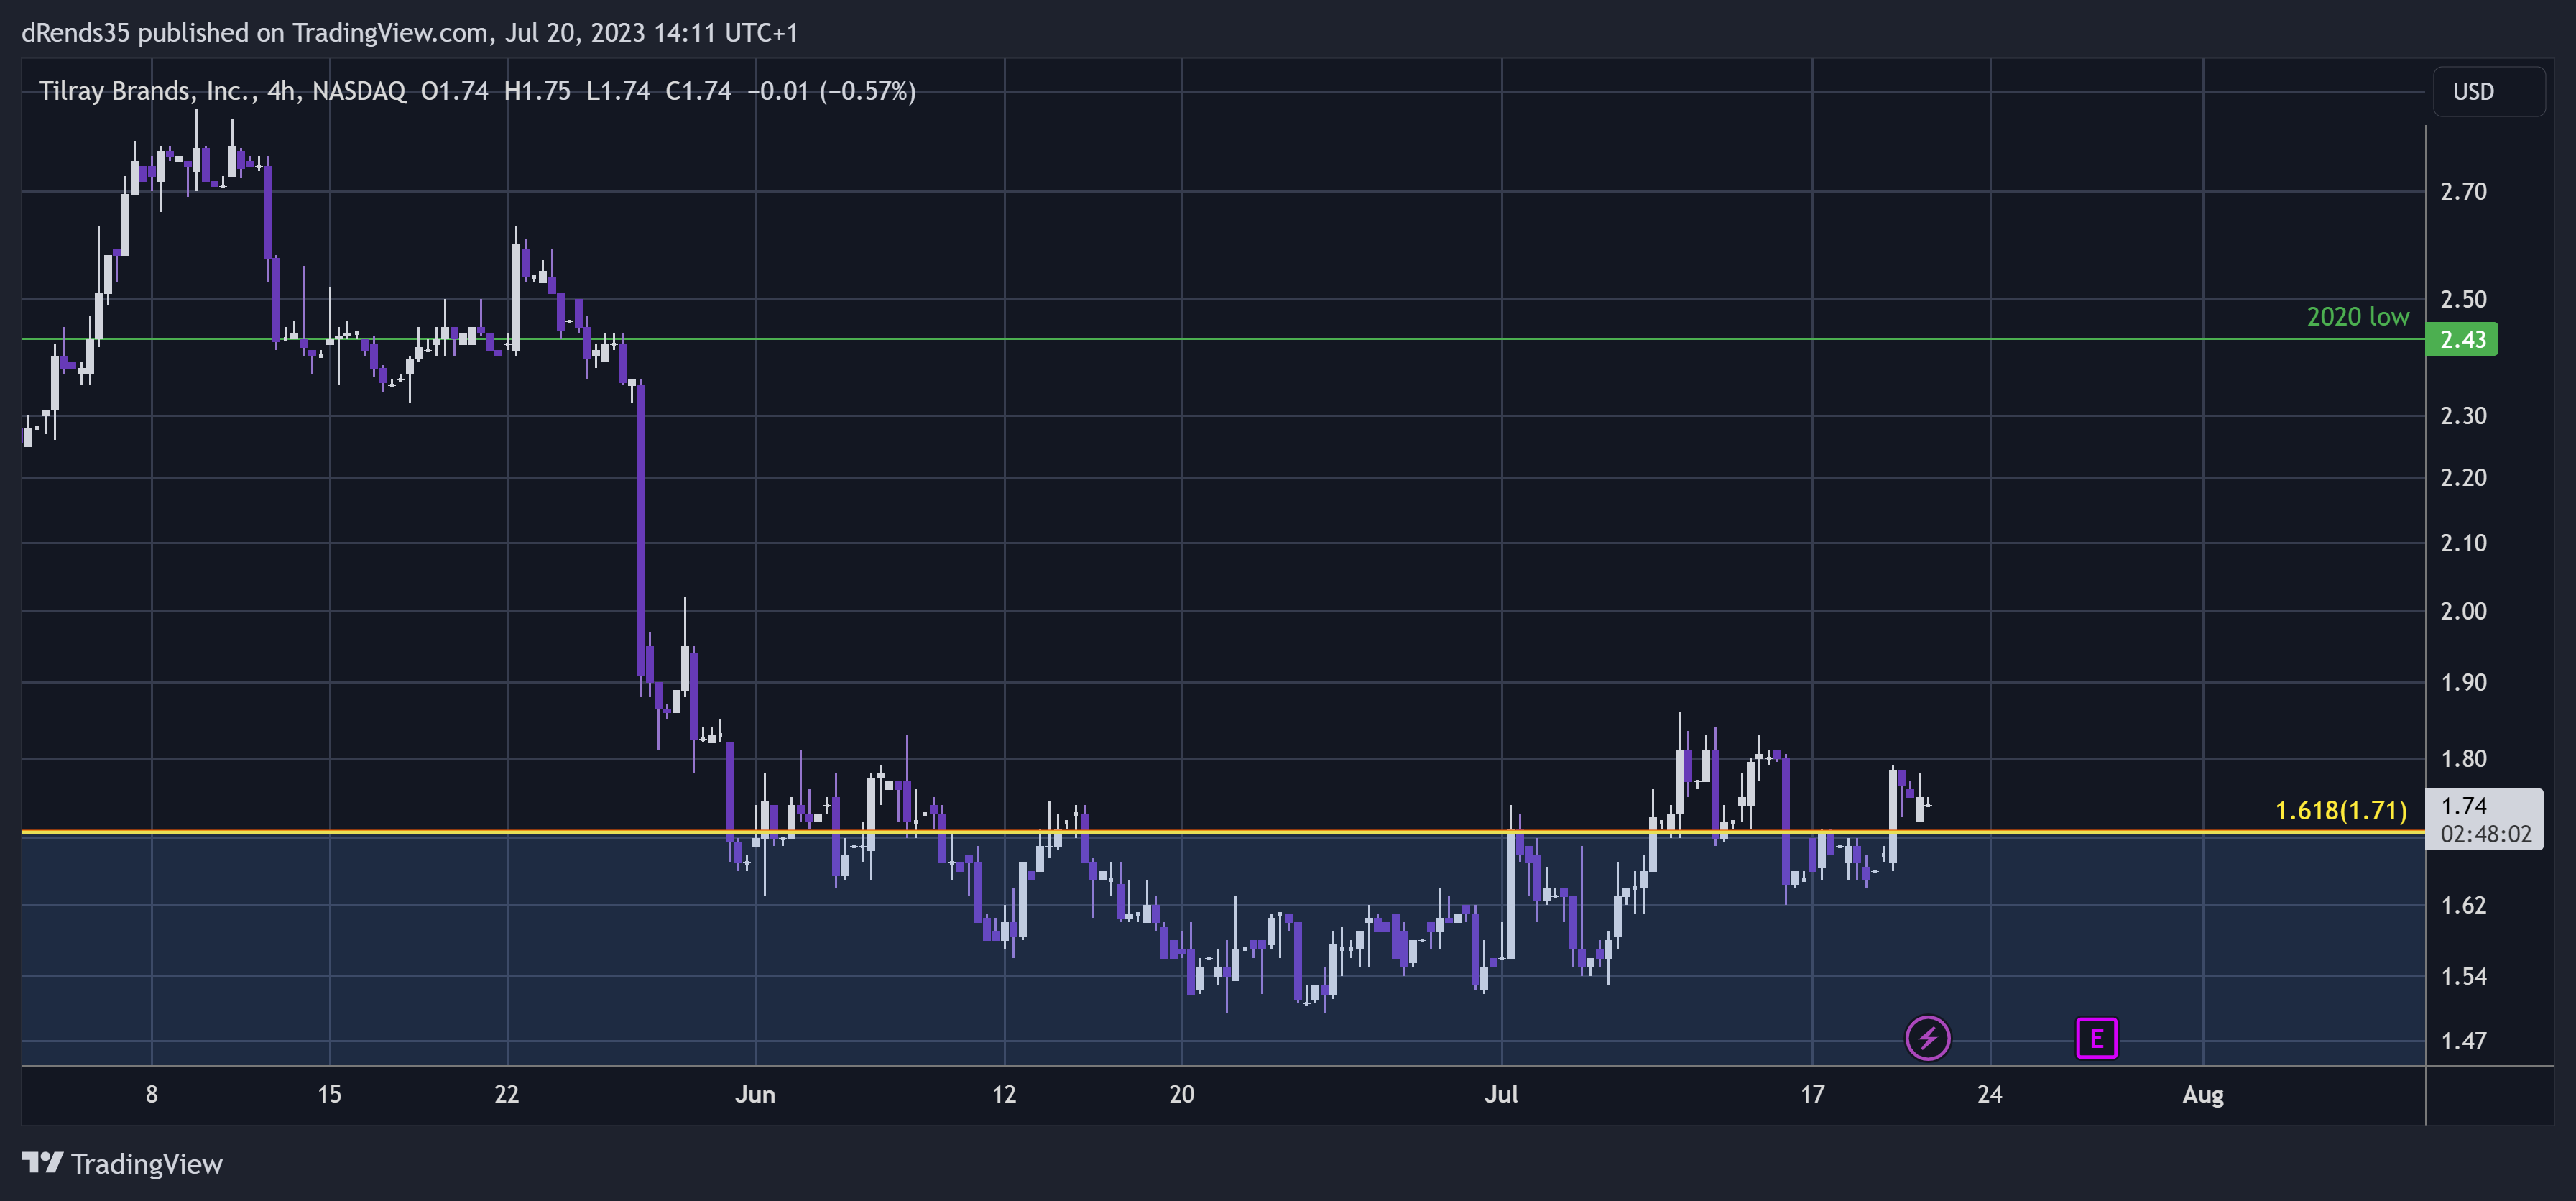Click the 15 date label on time axis
This screenshot has width=2576, height=1201.
(x=329, y=1095)
